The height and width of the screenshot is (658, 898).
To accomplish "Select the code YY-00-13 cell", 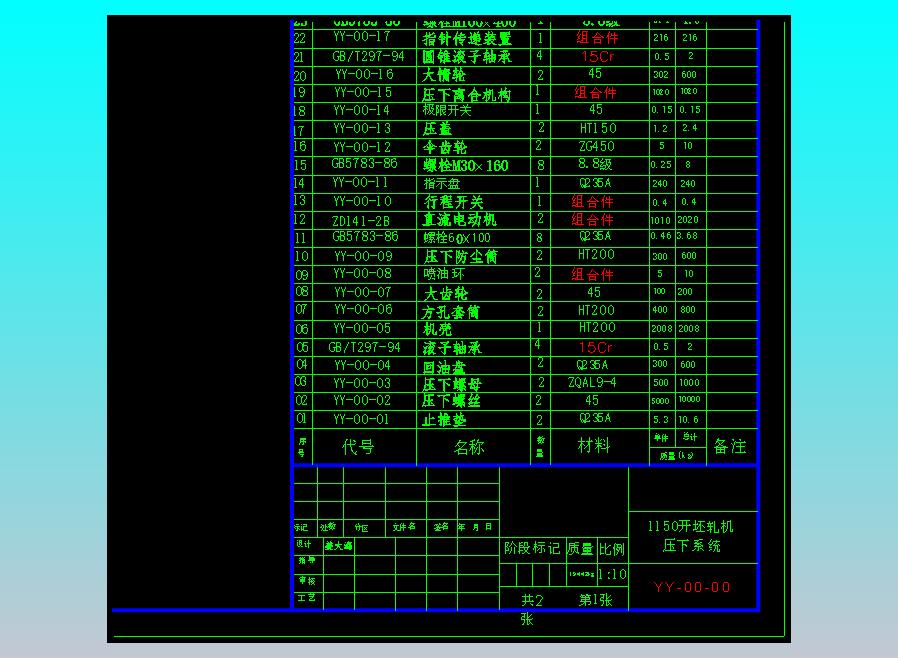I will click(362, 129).
